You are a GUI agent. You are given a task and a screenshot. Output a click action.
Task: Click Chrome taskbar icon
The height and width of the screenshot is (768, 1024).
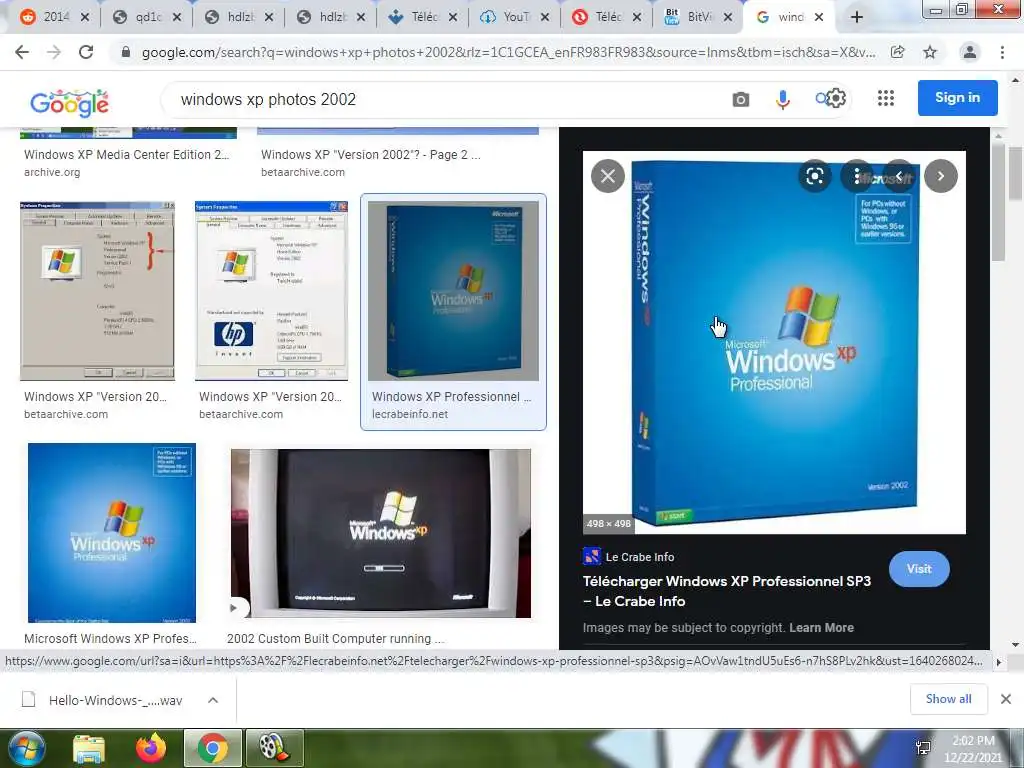[213, 748]
